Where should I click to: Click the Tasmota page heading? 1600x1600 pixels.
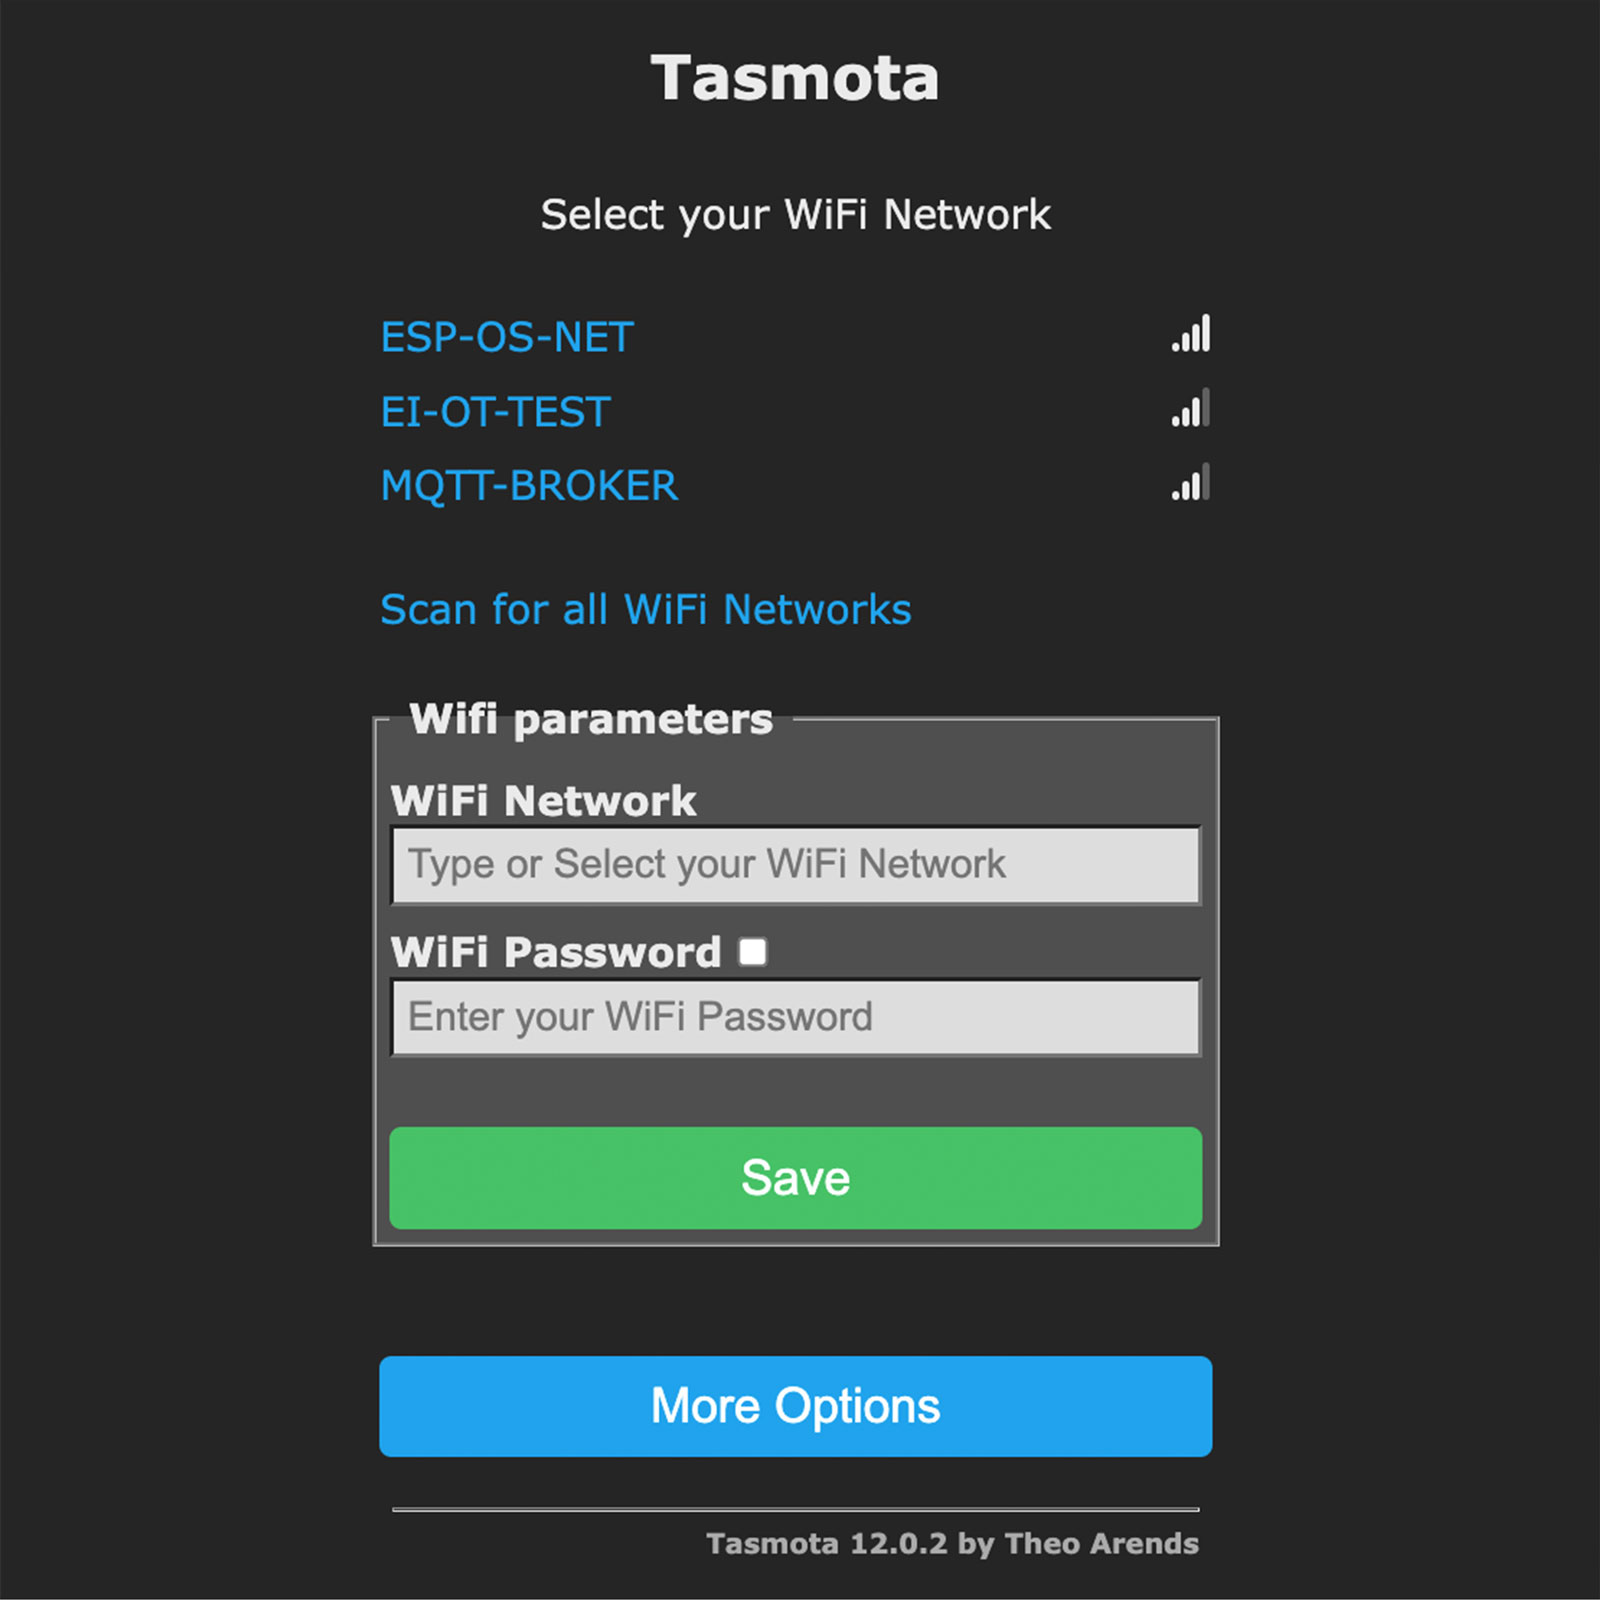pos(795,78)
